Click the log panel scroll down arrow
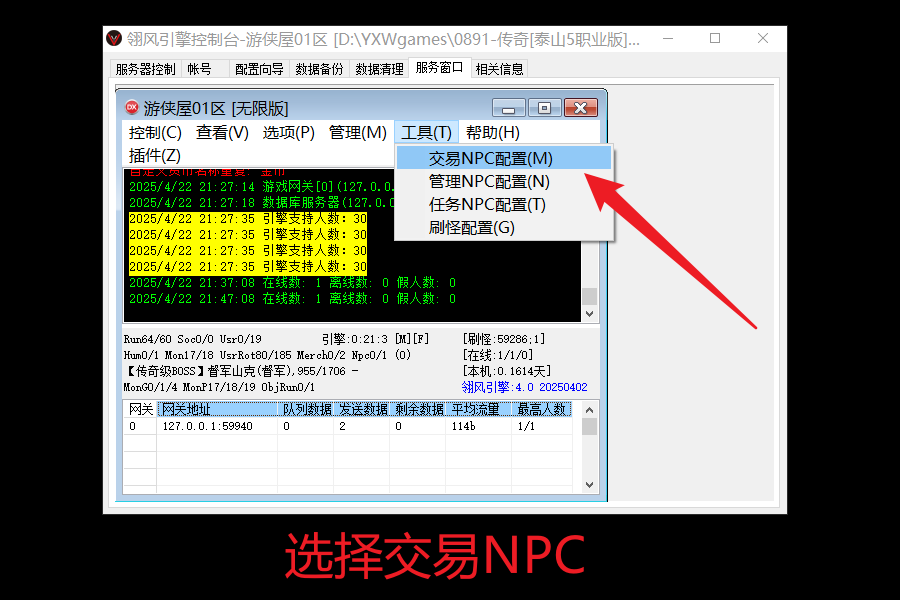Viewport: 900px width, 600px height. click(x=589, y=313)
